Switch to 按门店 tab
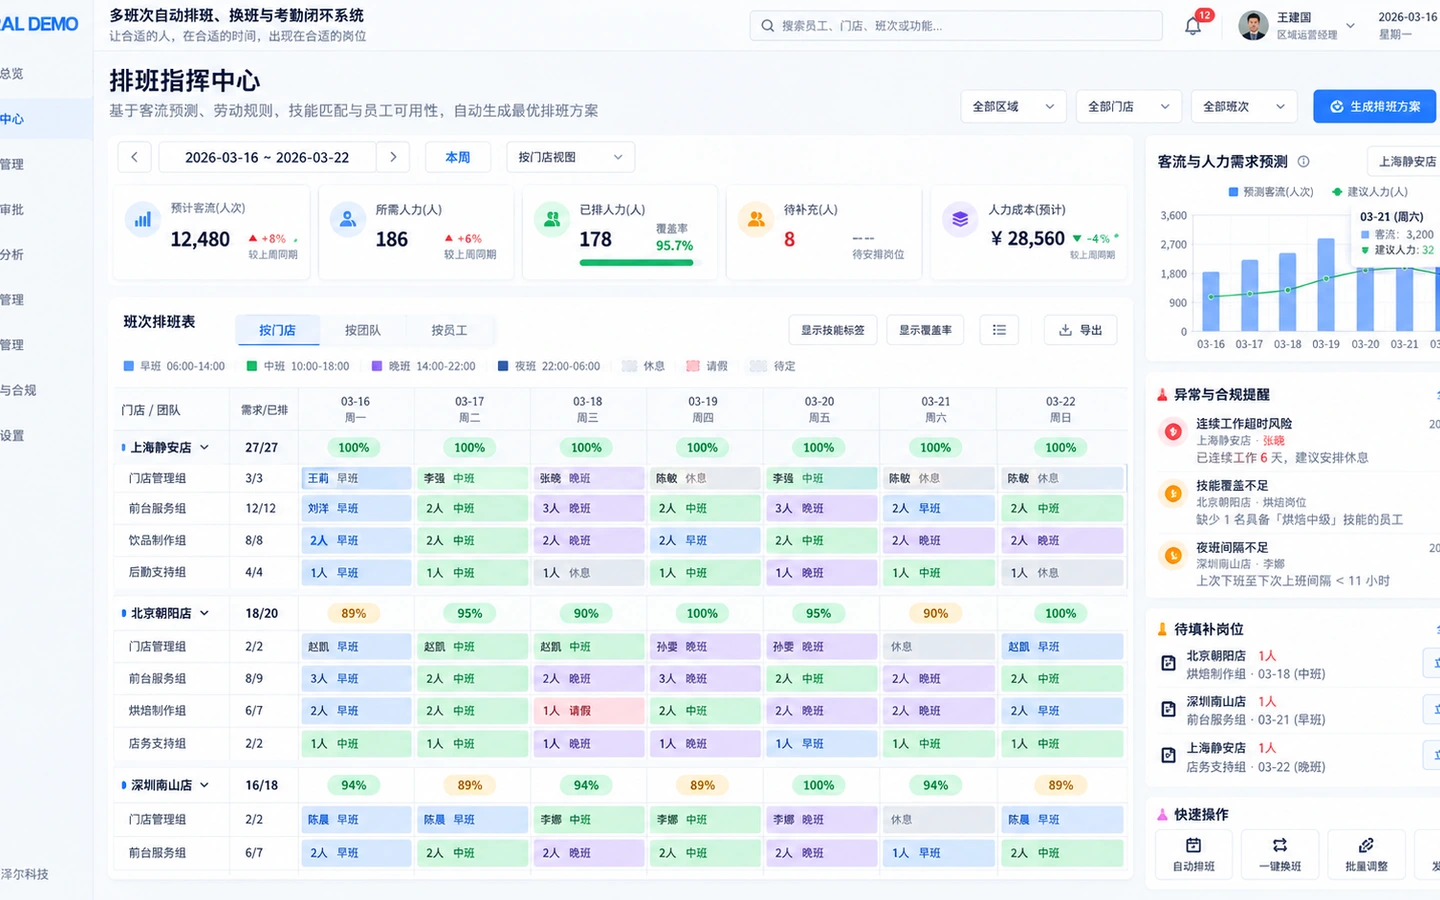The height and width of the screenshot is (900, 1440). [x=277, y=330]
